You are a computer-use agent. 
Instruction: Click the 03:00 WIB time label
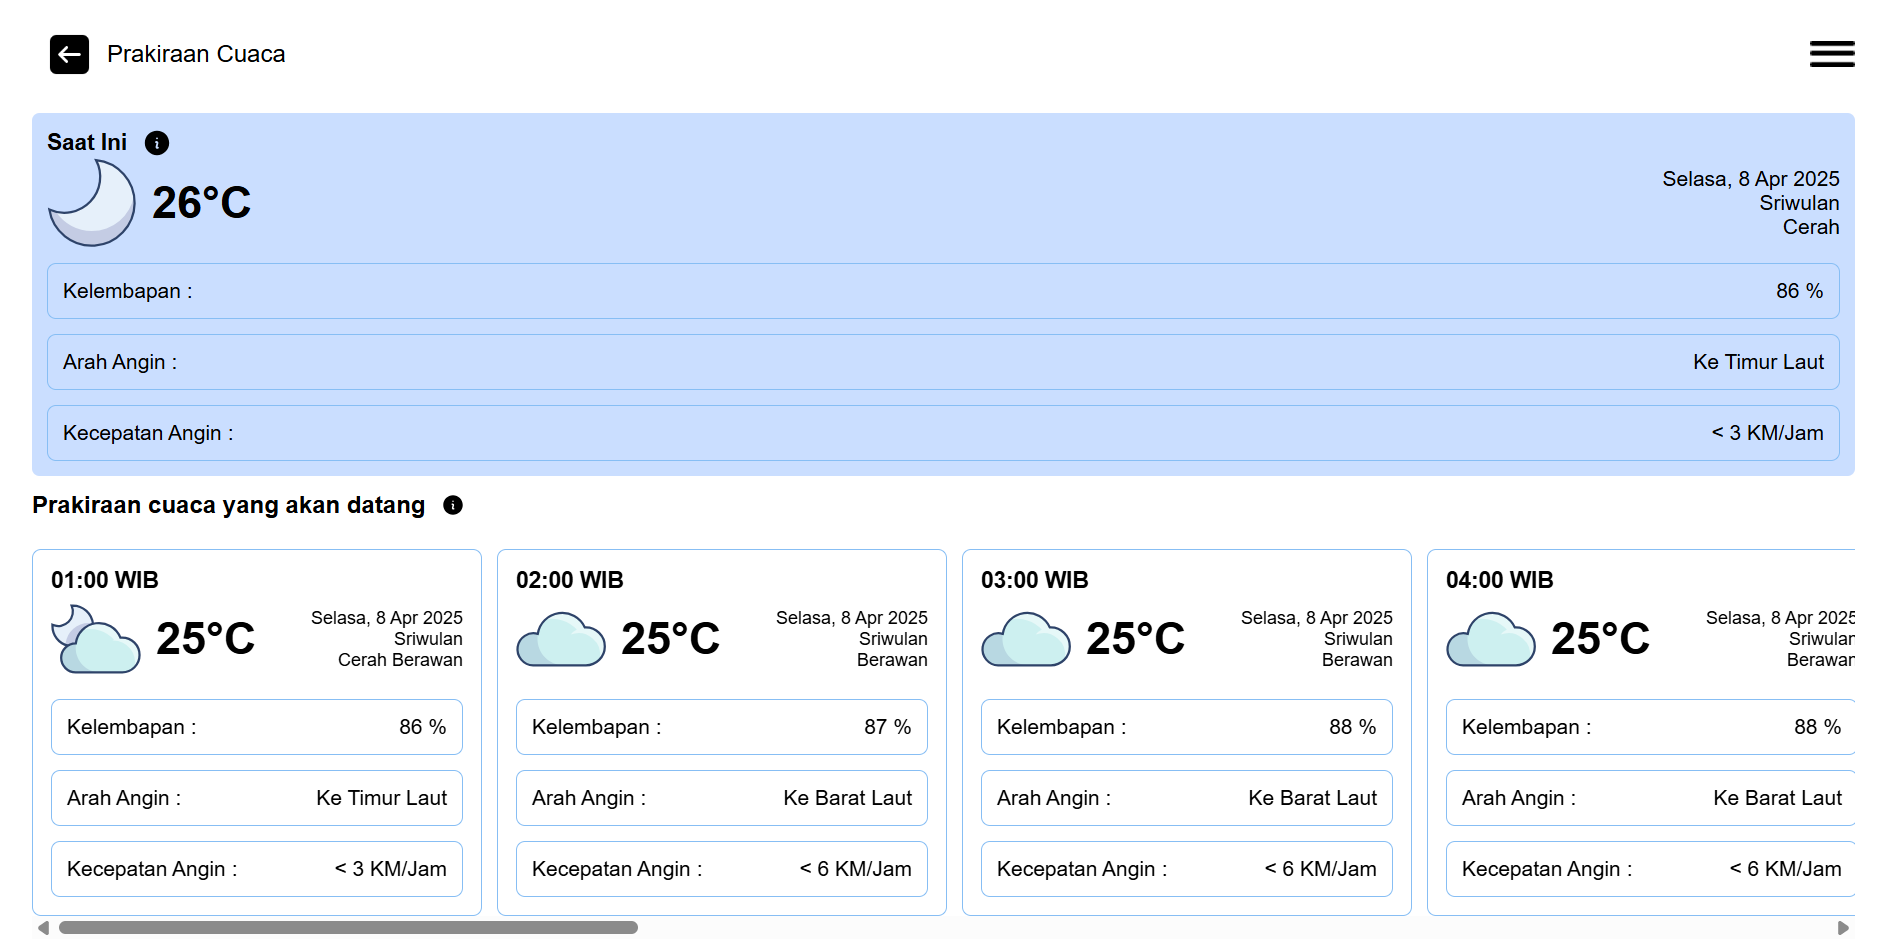pyautogui.click(x=1035, y=580)
